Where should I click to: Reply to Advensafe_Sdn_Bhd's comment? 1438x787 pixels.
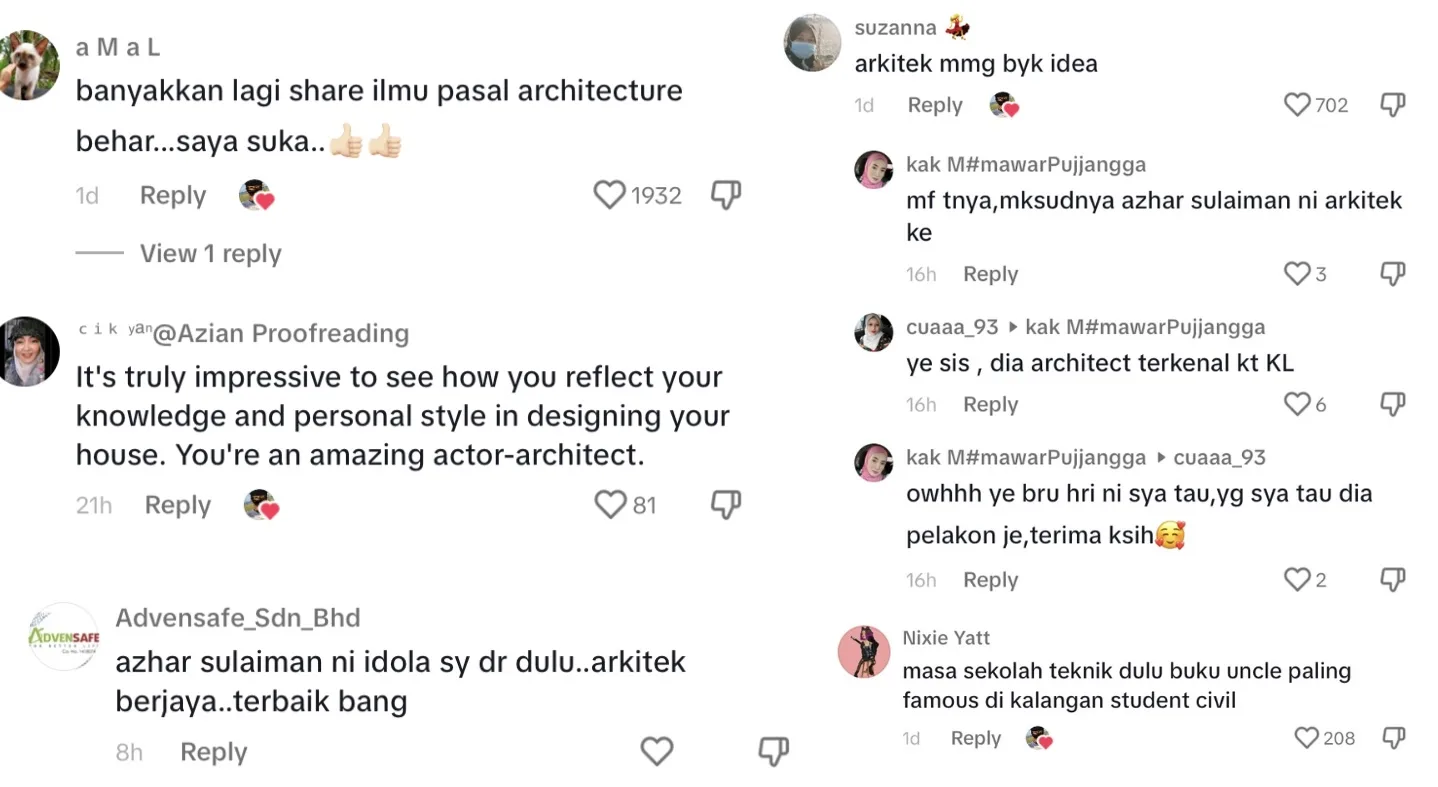(x=213, y=752)
